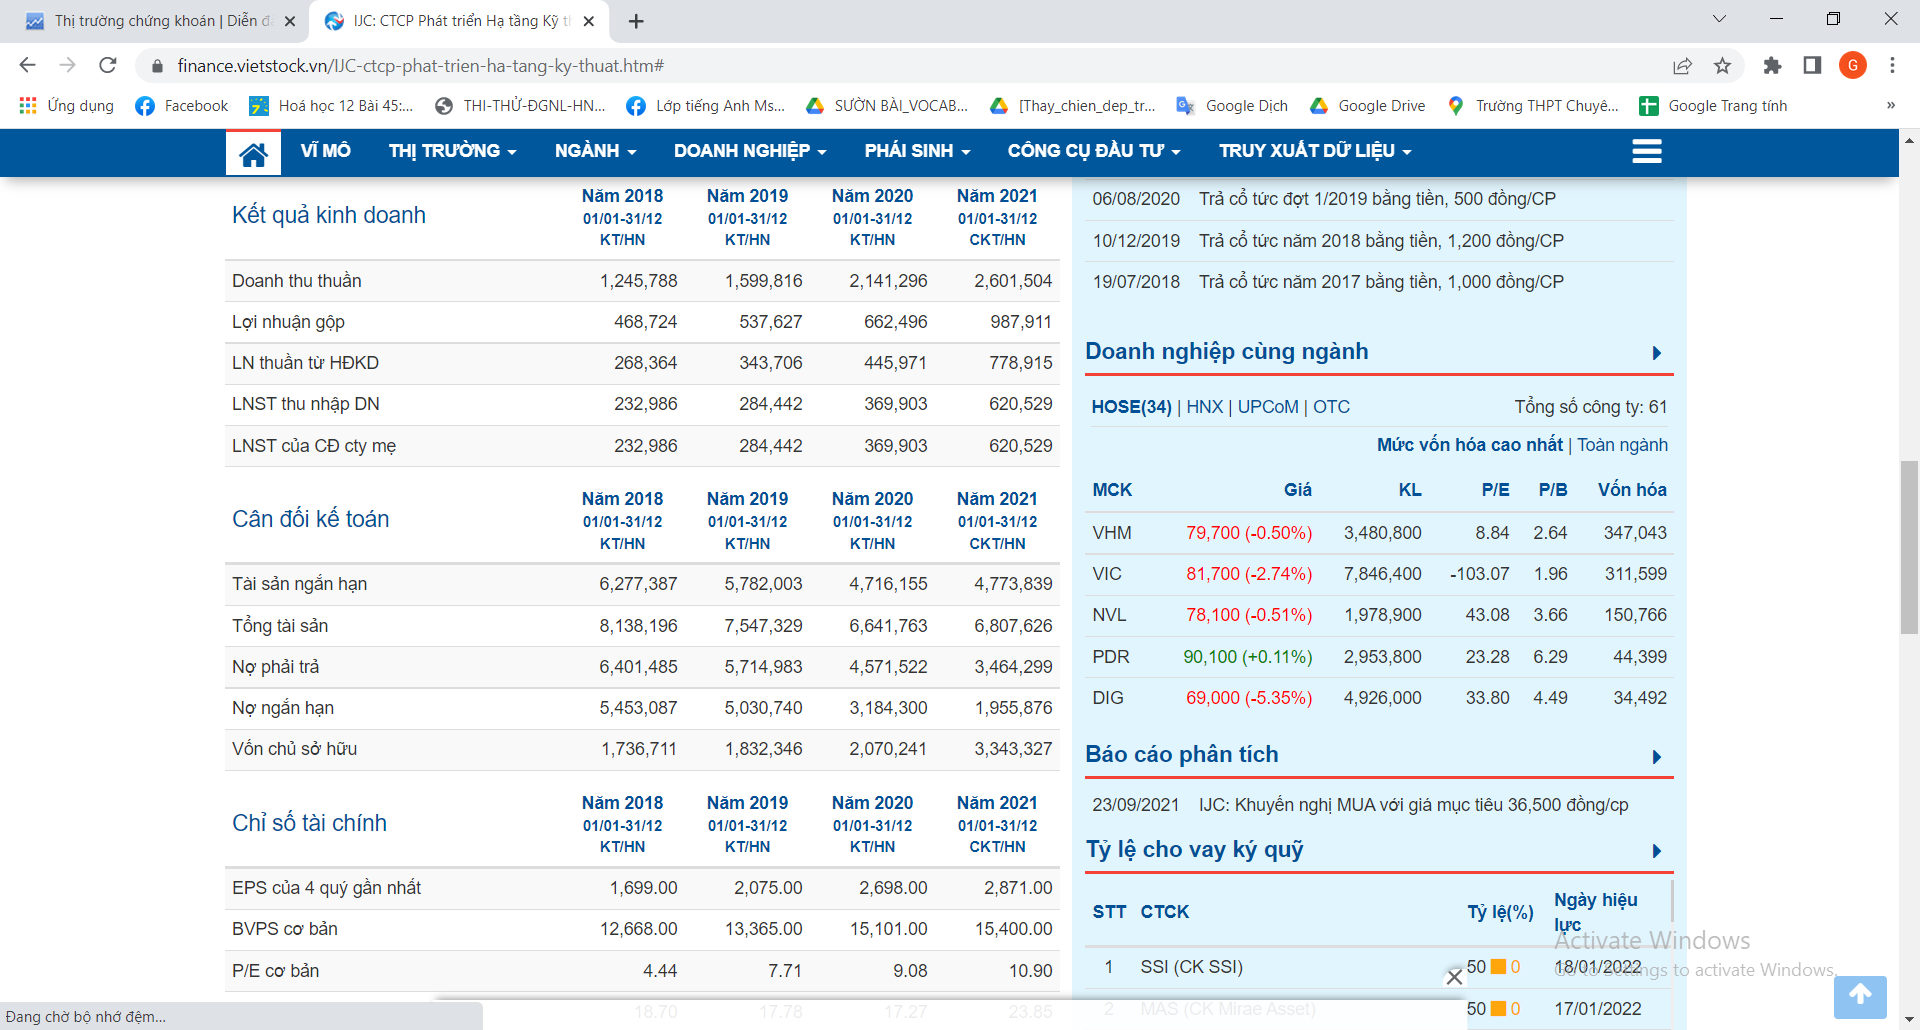Toggle Chrome side panel icon
This screenshot has width=1920, height=1030.
[1812, 66]
